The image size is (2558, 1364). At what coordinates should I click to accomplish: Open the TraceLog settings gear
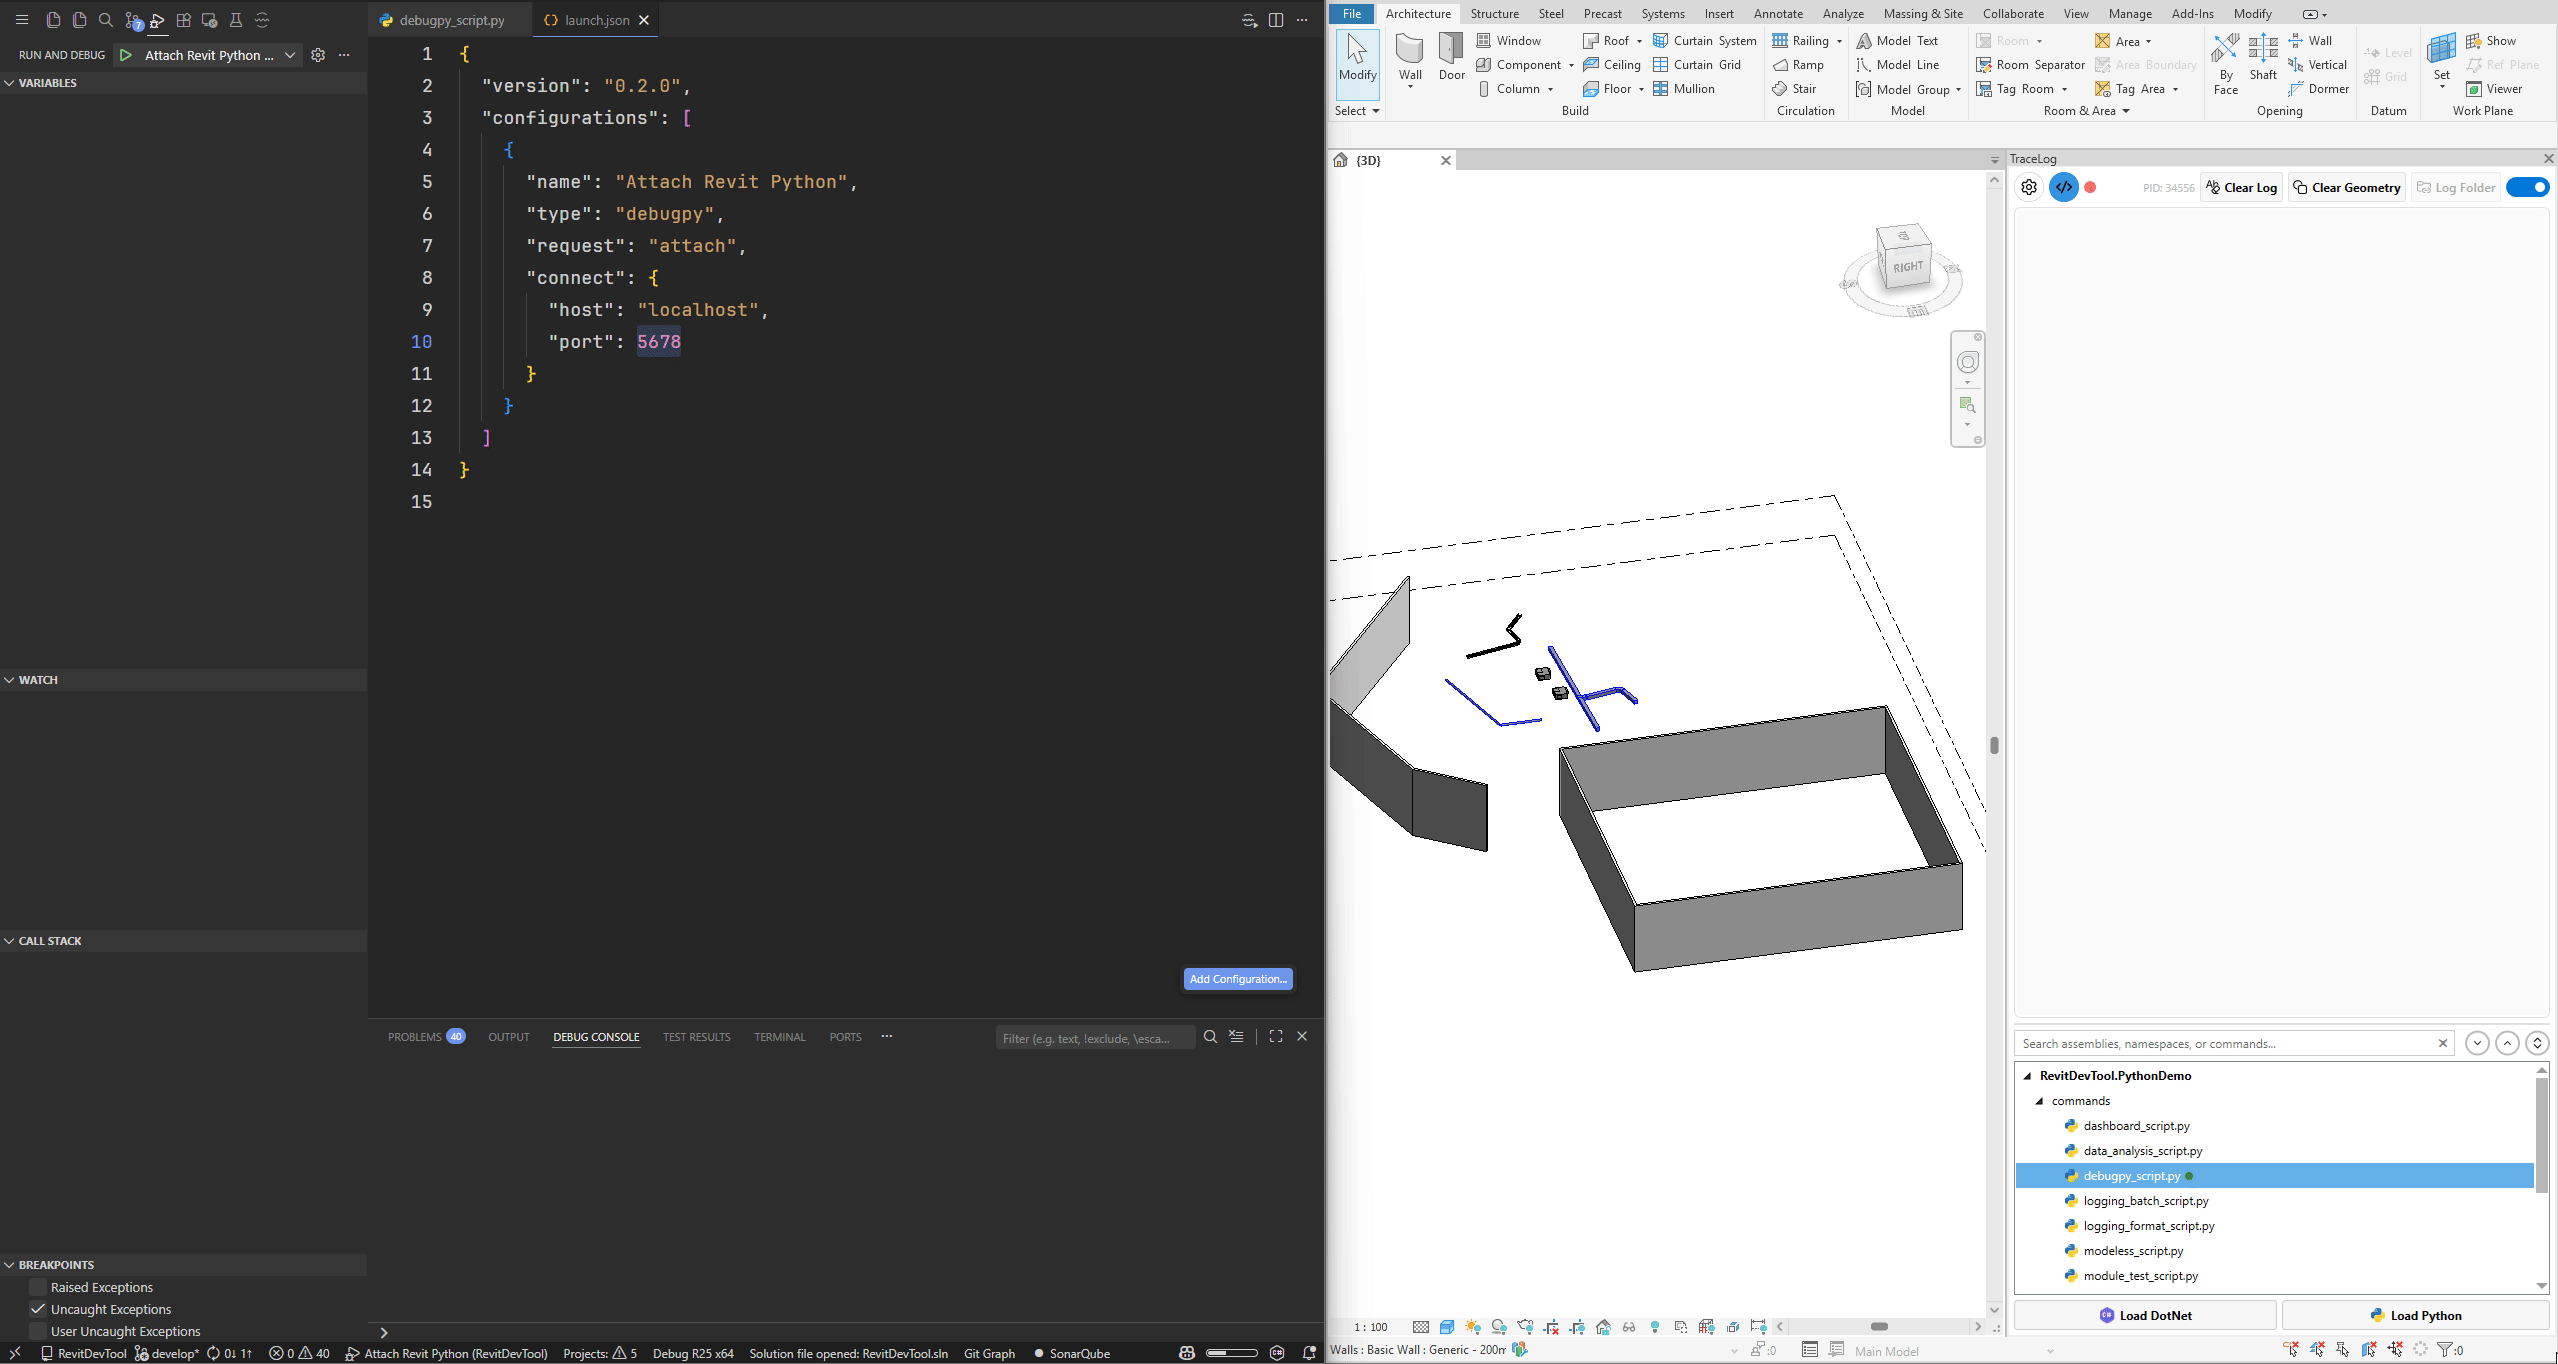pos(2029,187)
